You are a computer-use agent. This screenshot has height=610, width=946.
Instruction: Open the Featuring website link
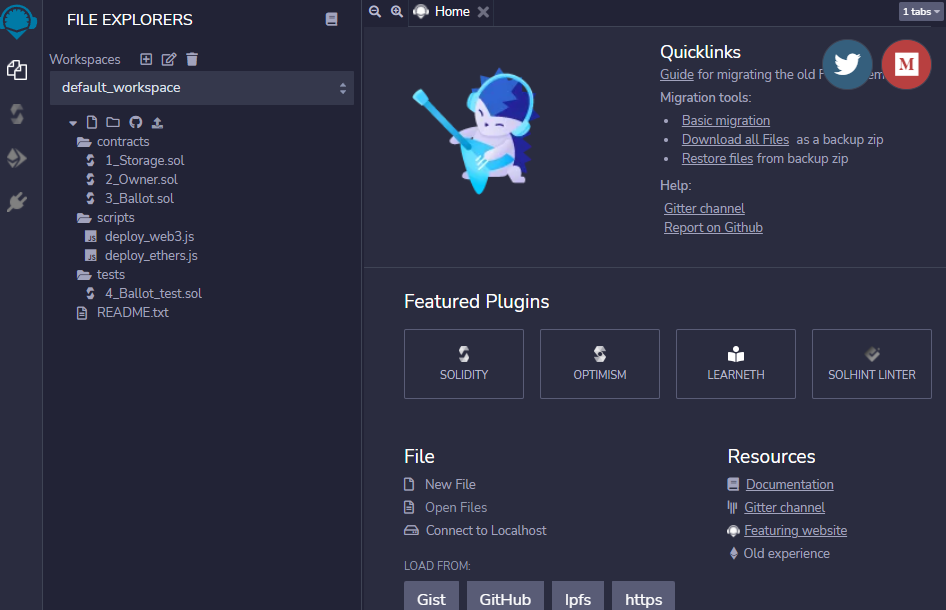[795, 530]
